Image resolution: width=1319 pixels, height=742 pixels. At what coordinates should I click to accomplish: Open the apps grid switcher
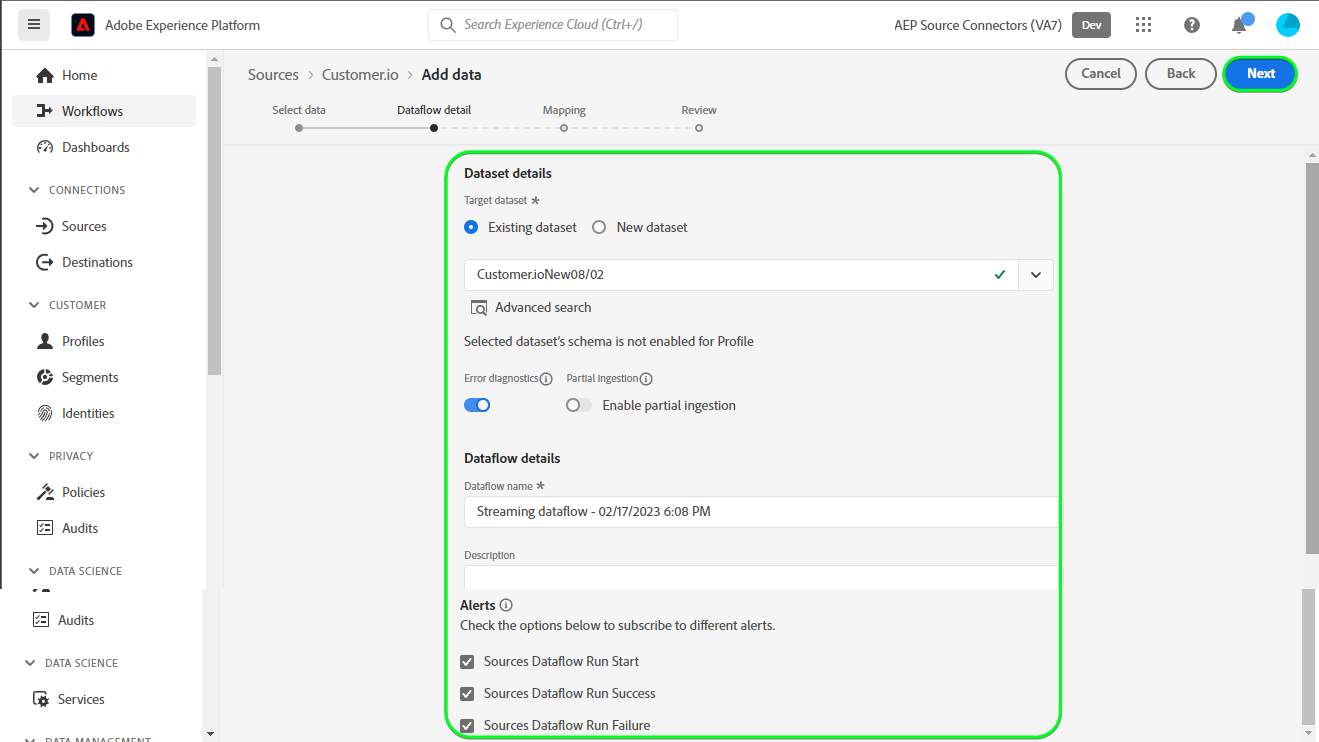coord(1144,25)
